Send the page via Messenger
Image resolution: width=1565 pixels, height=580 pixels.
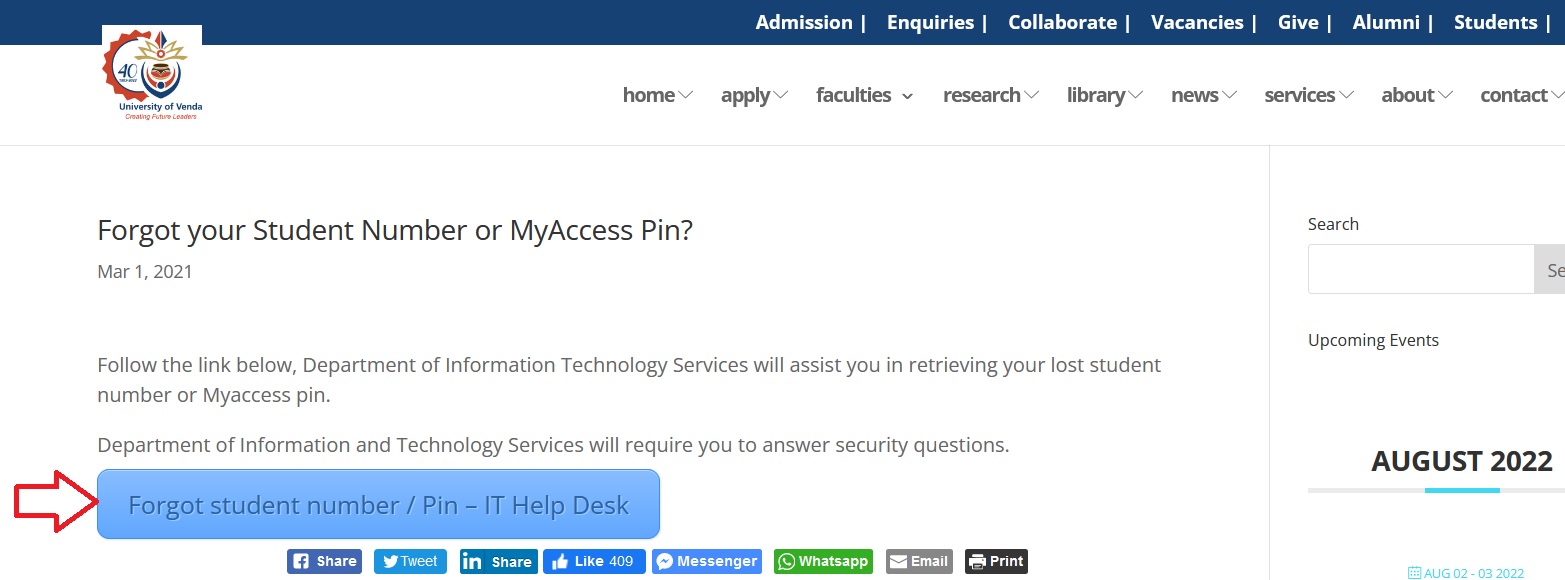tap(706, 561)
